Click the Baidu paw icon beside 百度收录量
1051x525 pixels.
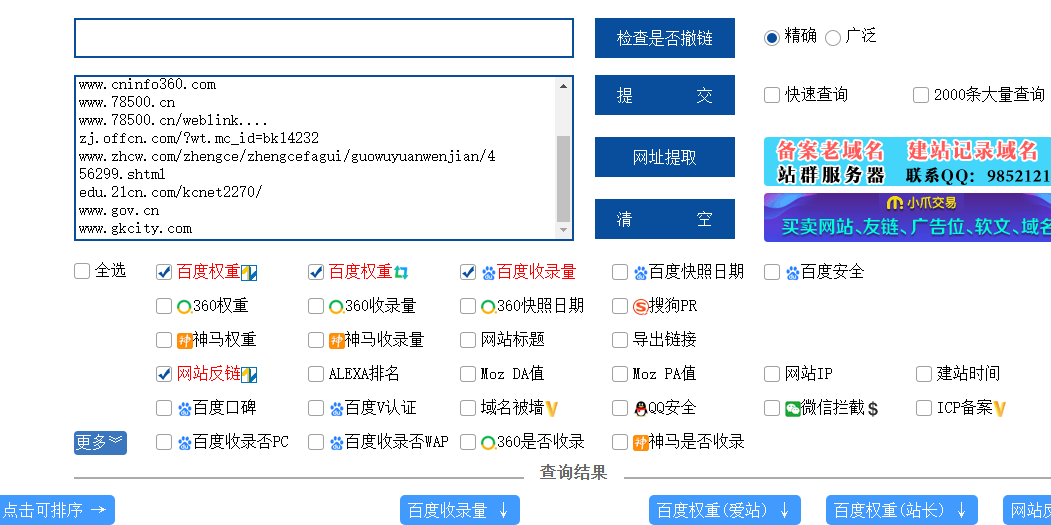tap(489, 273)
